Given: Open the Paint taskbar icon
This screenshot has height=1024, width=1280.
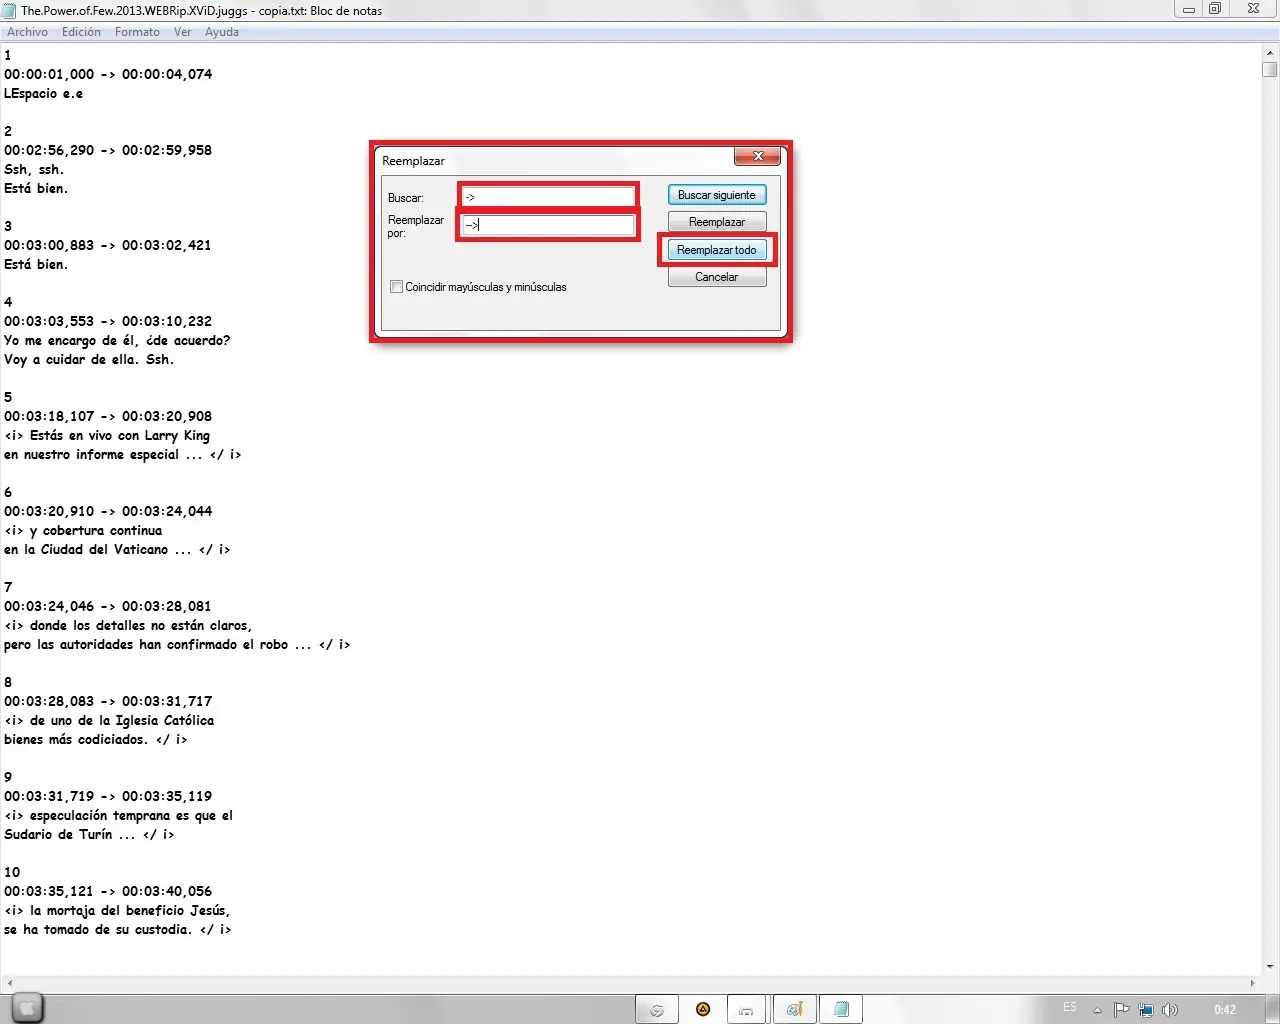Looking at the screenshot, I should click(794, 1009).
